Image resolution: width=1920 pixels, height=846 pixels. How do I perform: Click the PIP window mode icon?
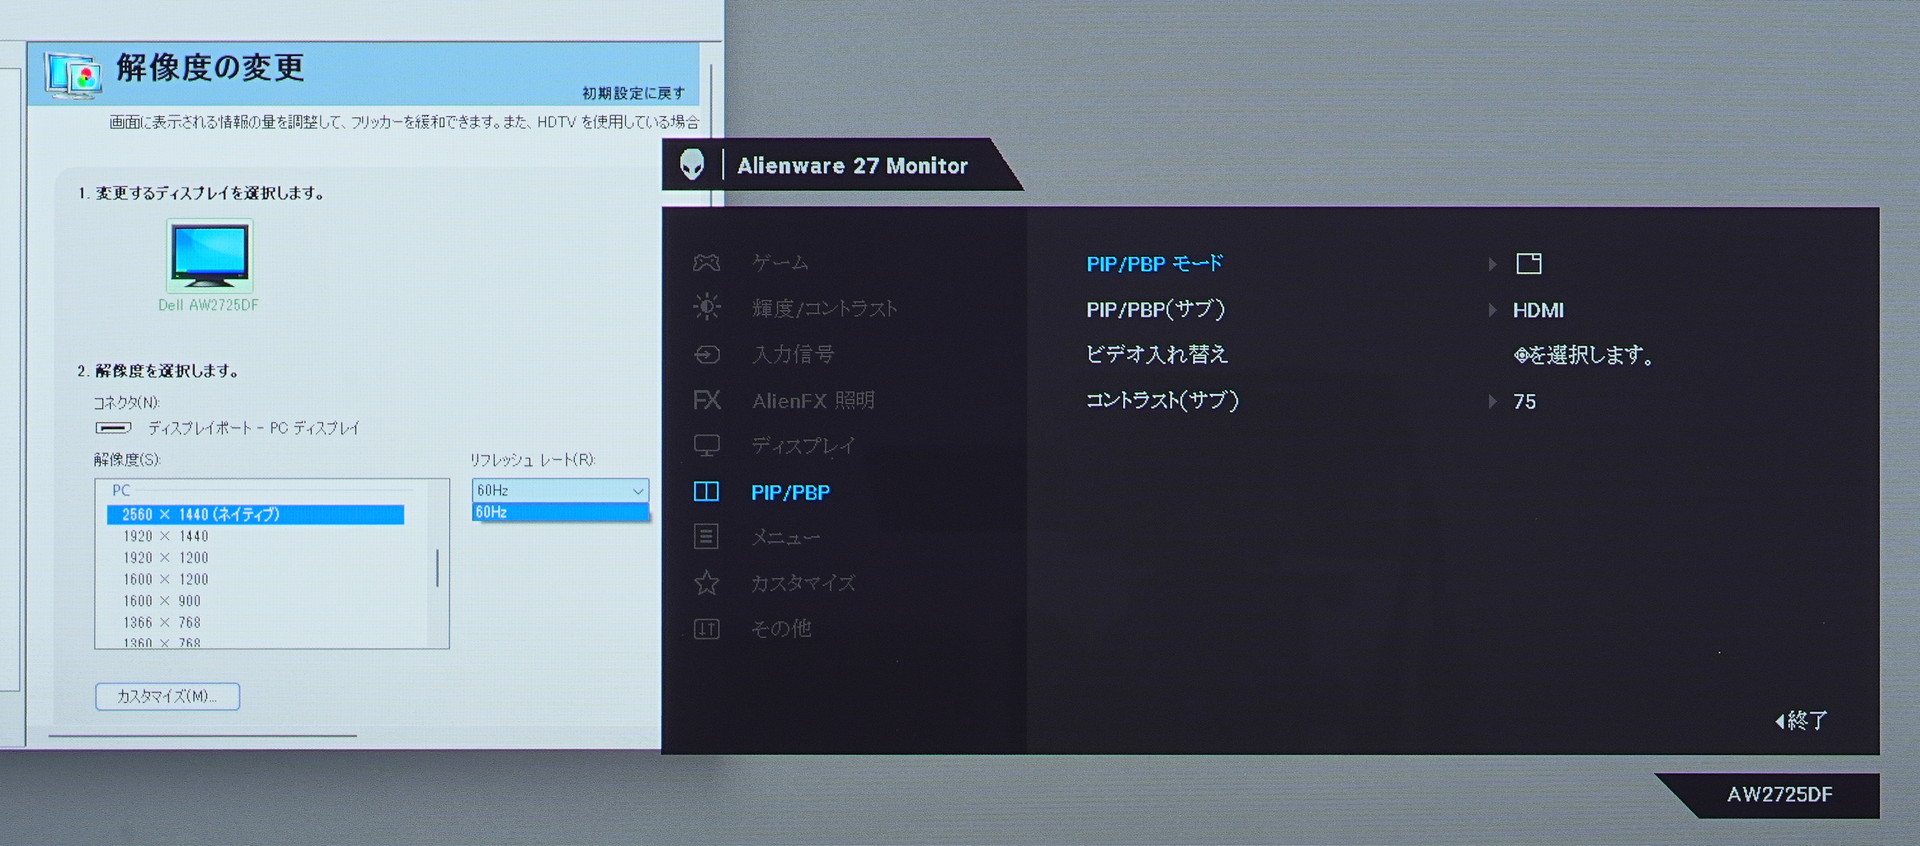pyautogui.click(x=1529, y=264)
